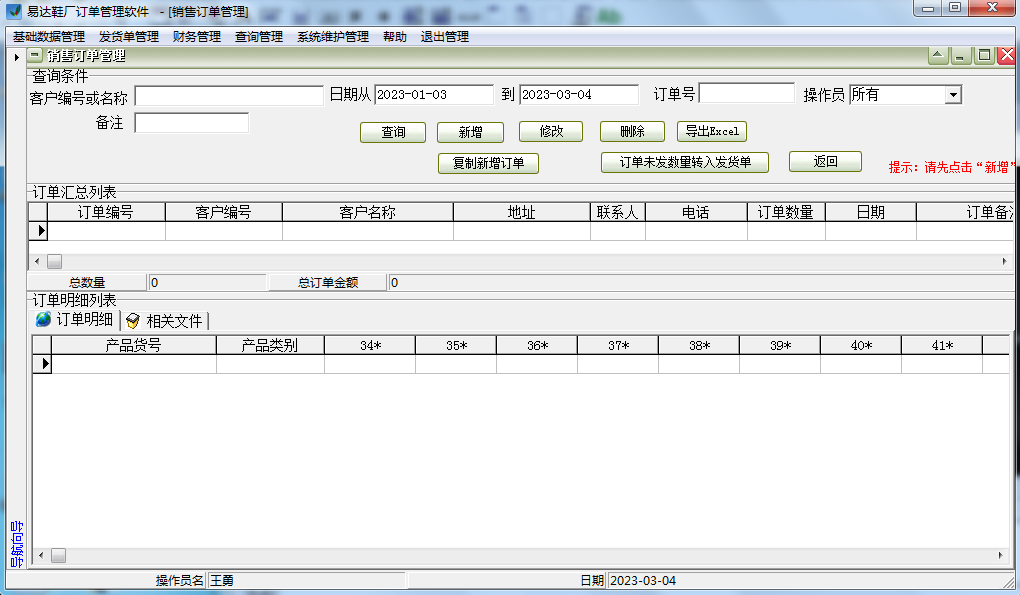Expand the left navigation arrow
Image resolution: width=1020 pixels, height=595 pixels.
pyautogui.click(x=16, y=57)
